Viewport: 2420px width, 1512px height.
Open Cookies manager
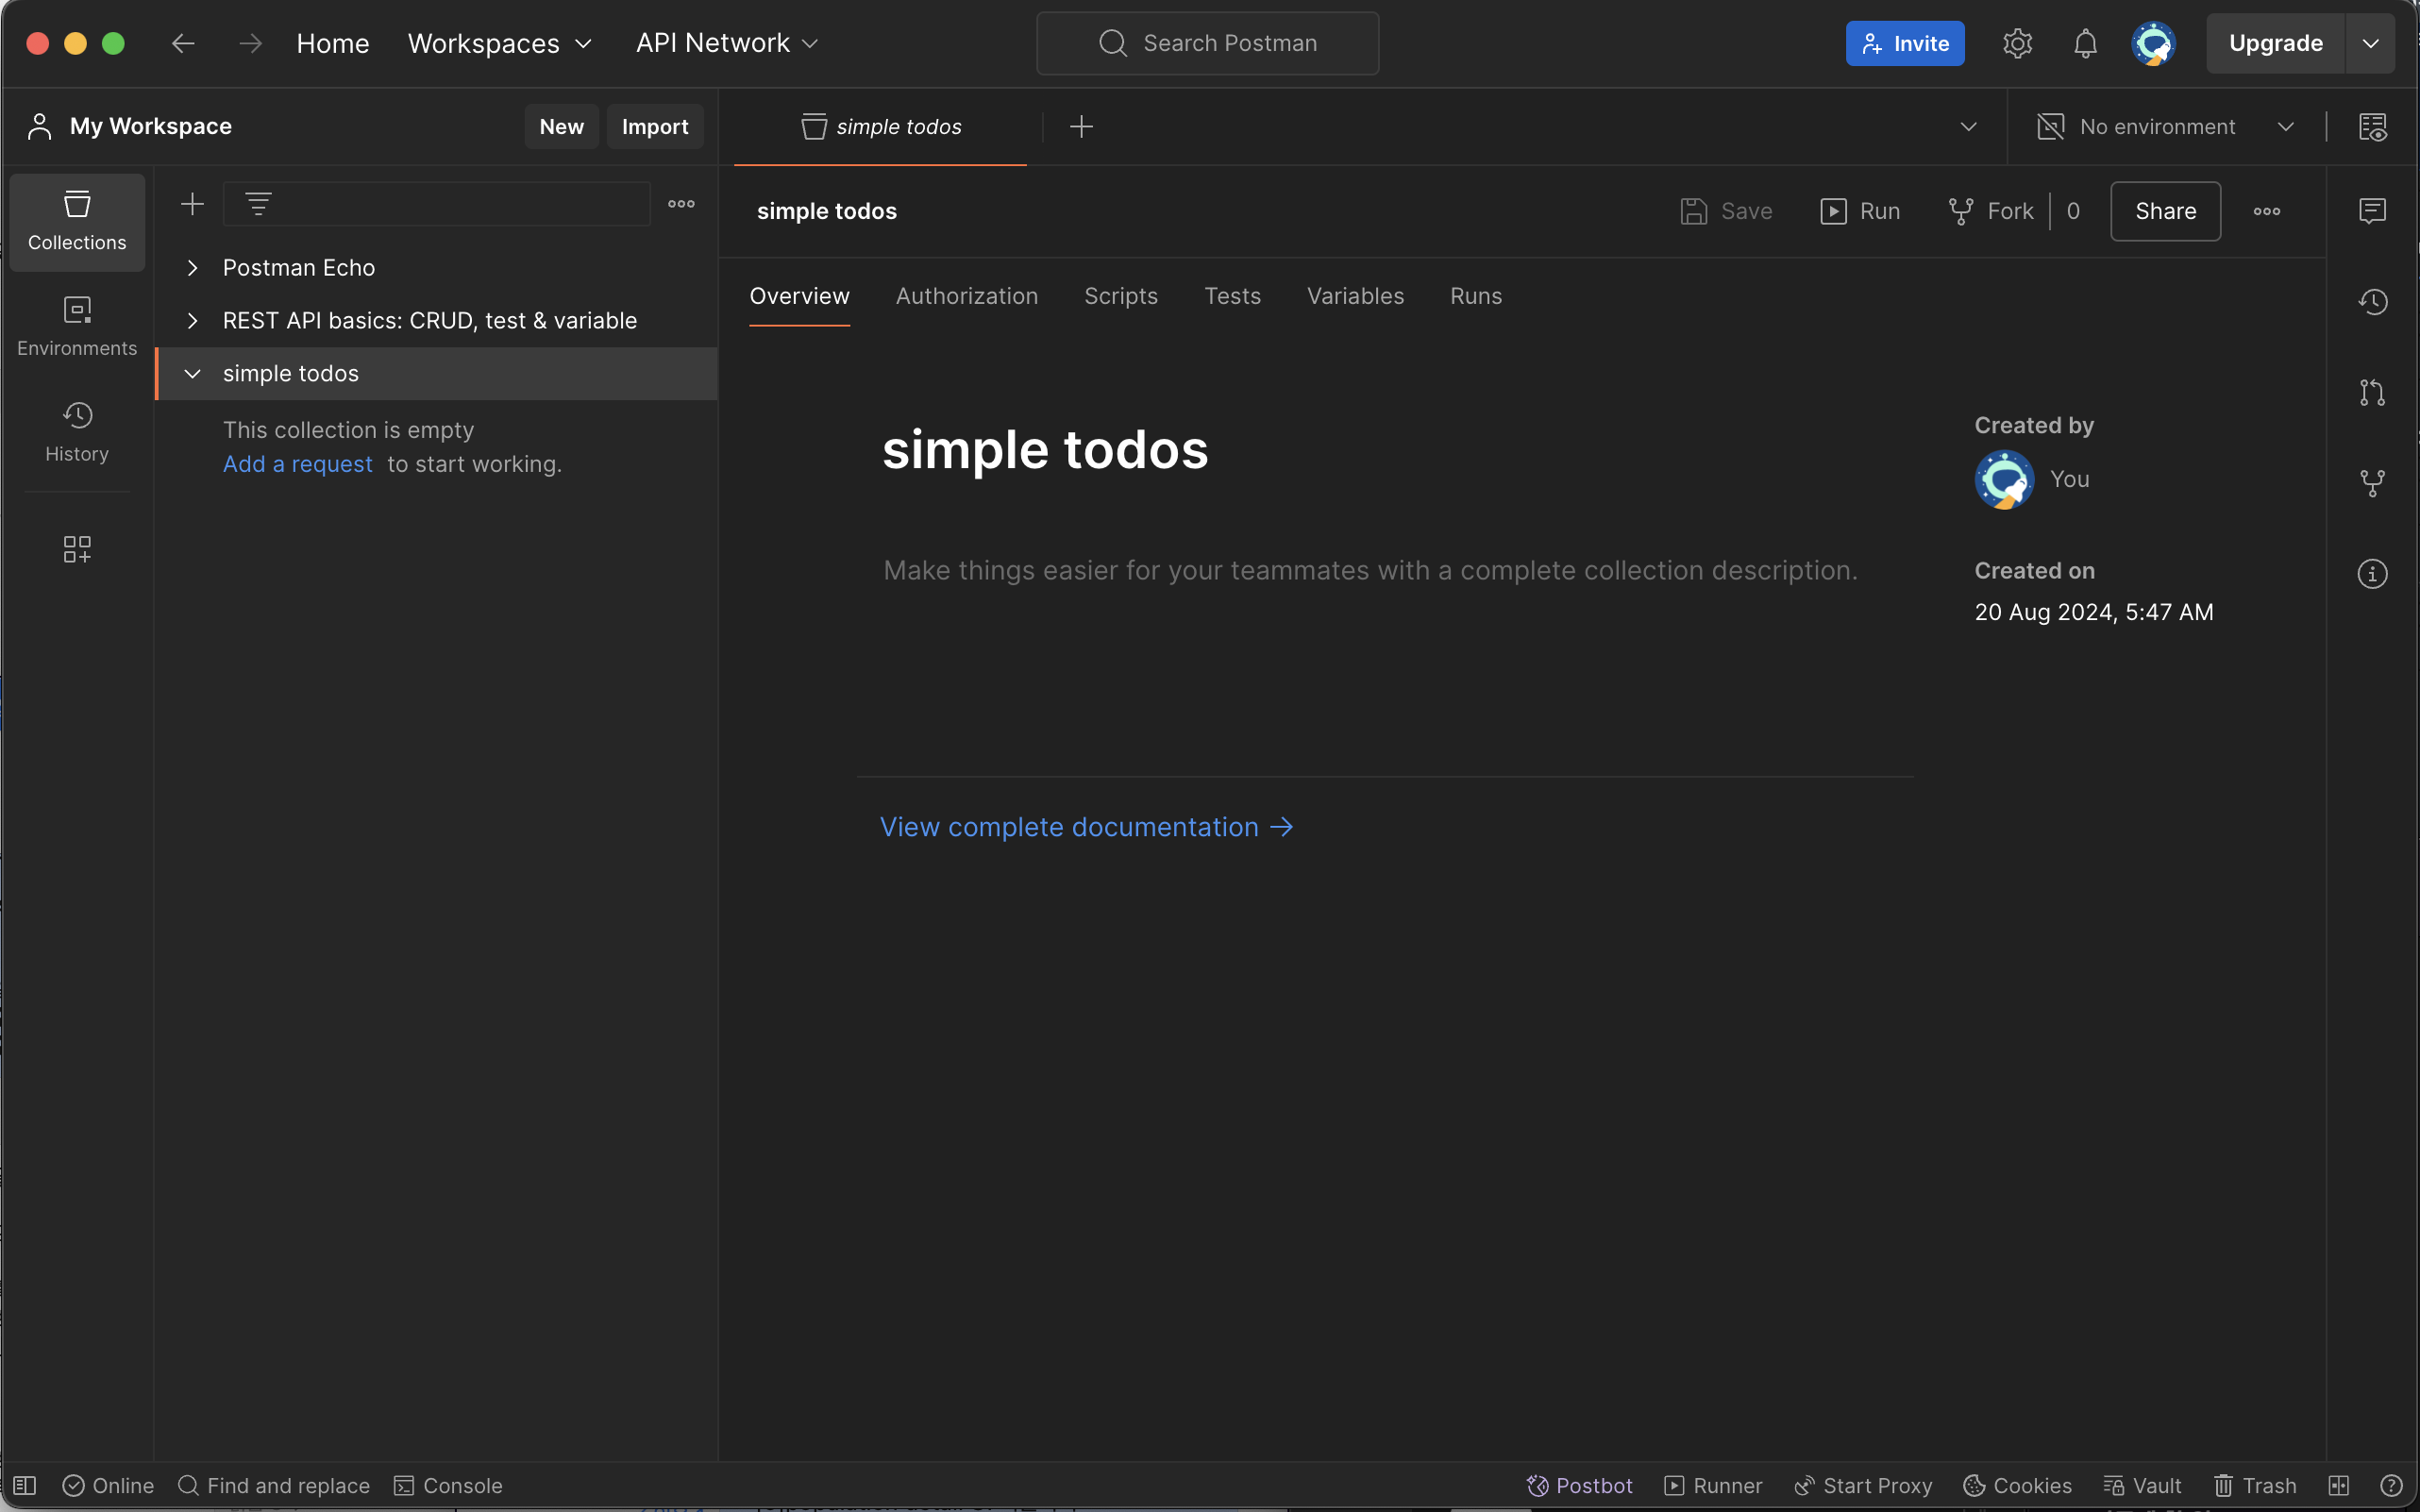click(x=2017, y=1485)
